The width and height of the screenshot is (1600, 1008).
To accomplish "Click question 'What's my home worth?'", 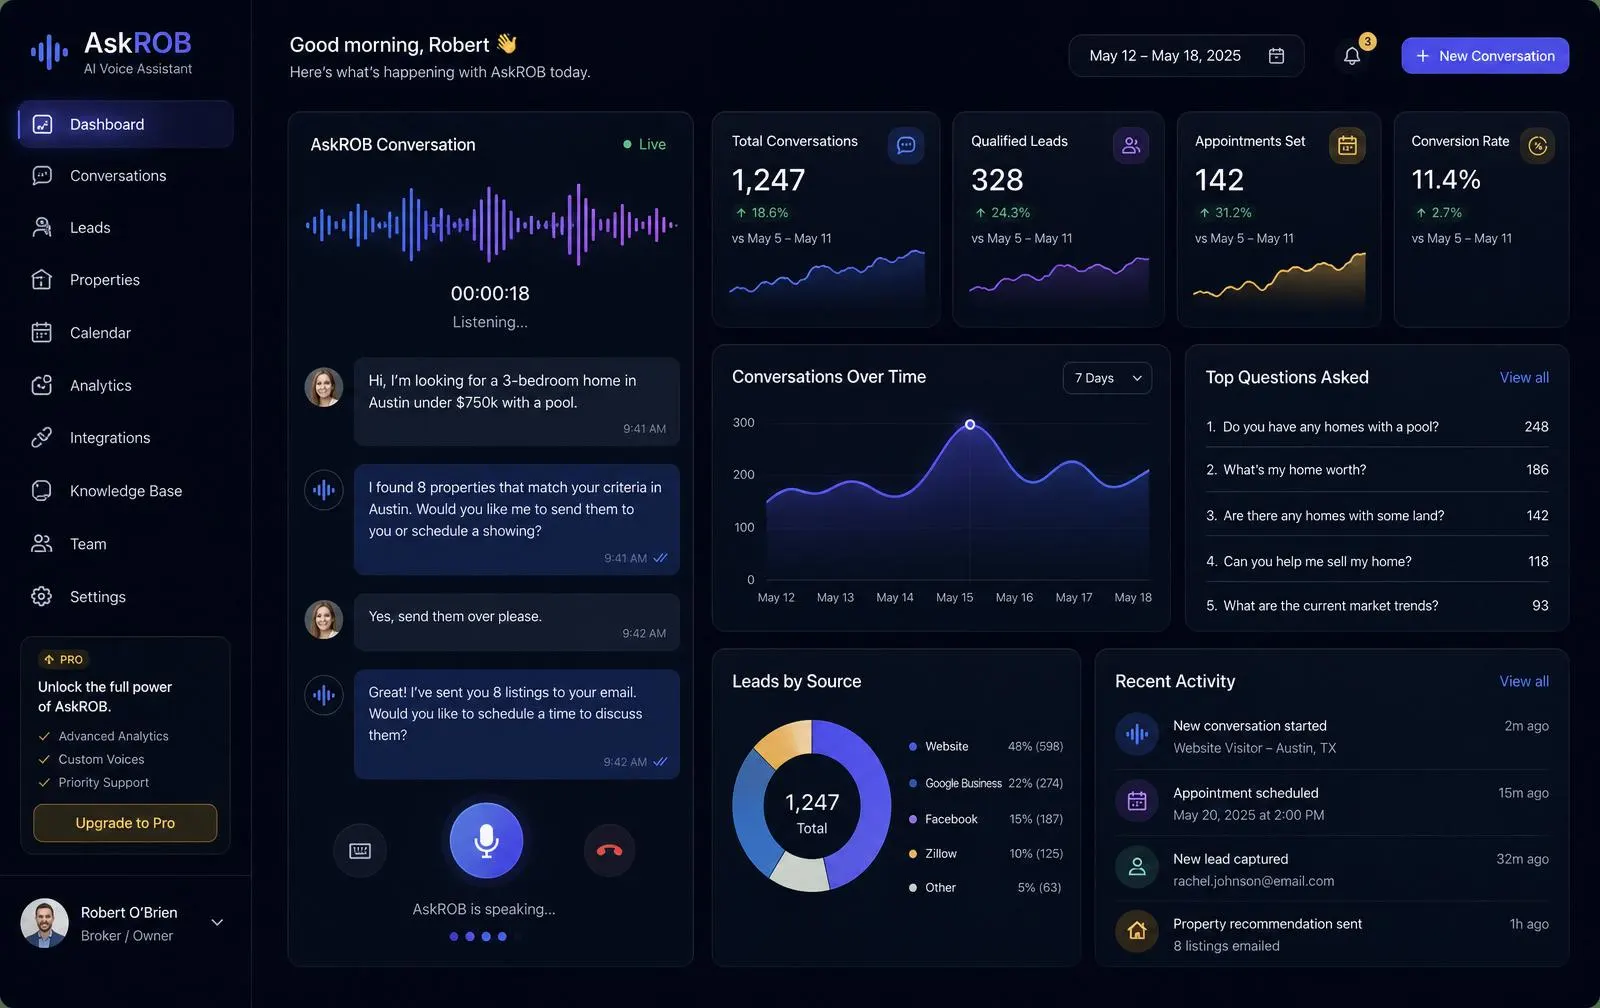I will [1294, 470].
